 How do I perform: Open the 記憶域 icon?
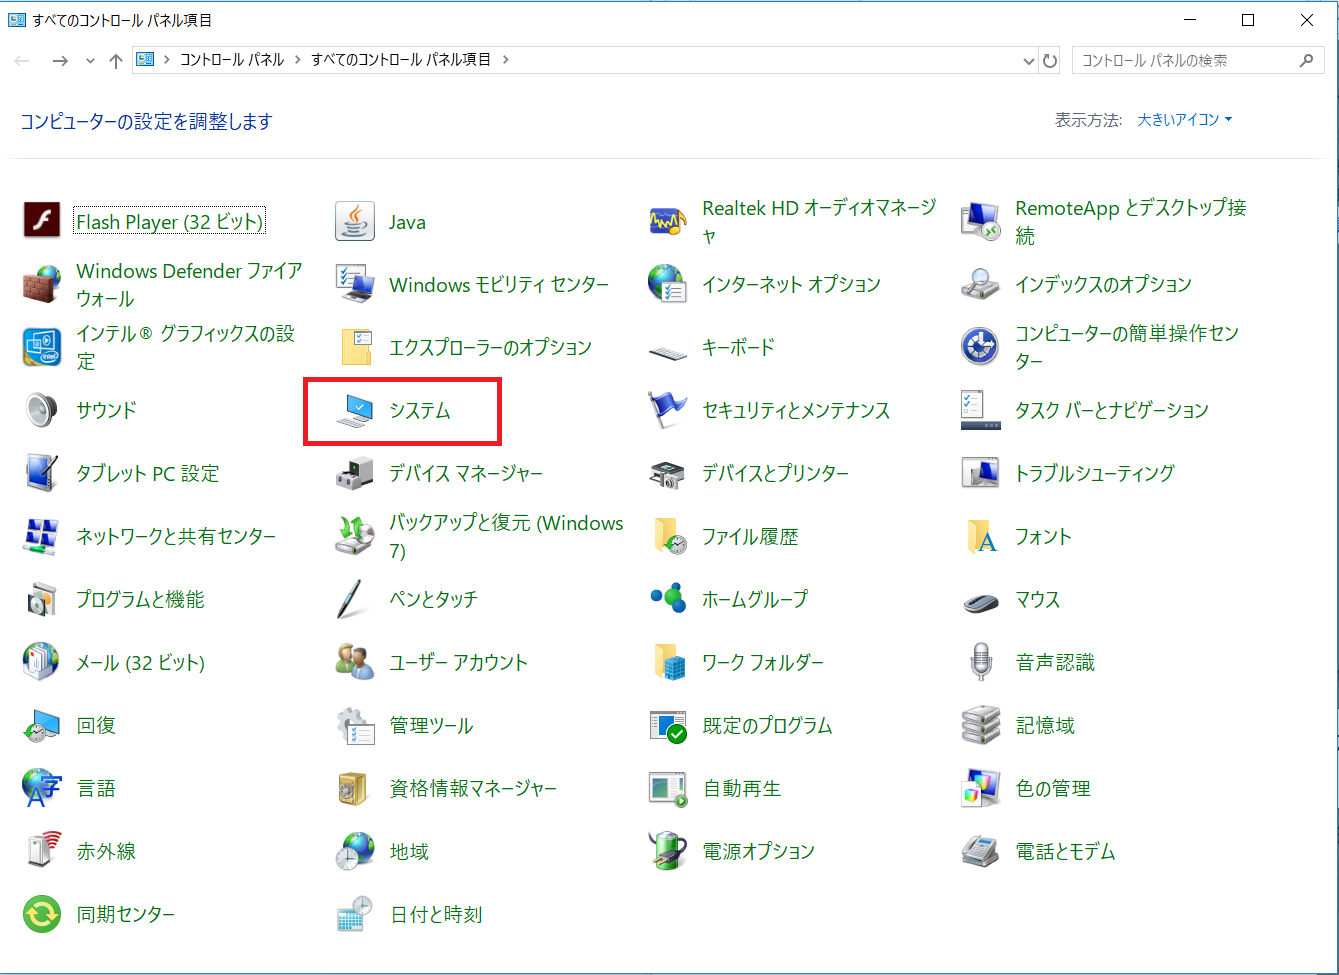pyautogui.click(x=981, y=725)
